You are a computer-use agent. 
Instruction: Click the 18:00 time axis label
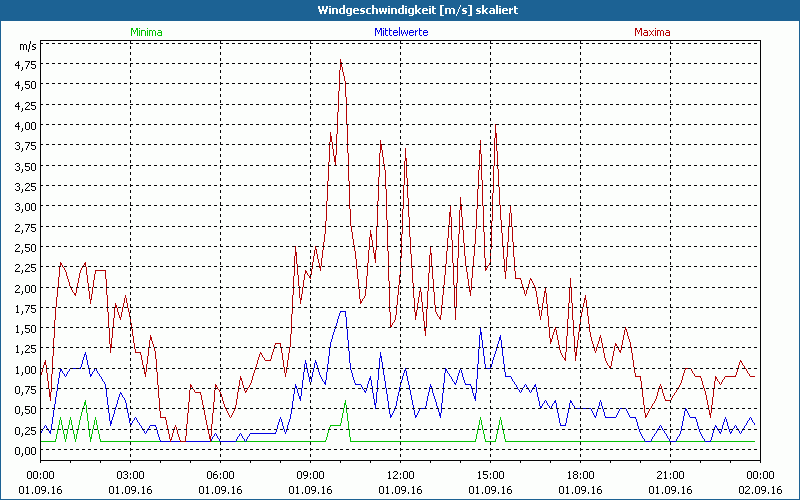click(580, 475)
